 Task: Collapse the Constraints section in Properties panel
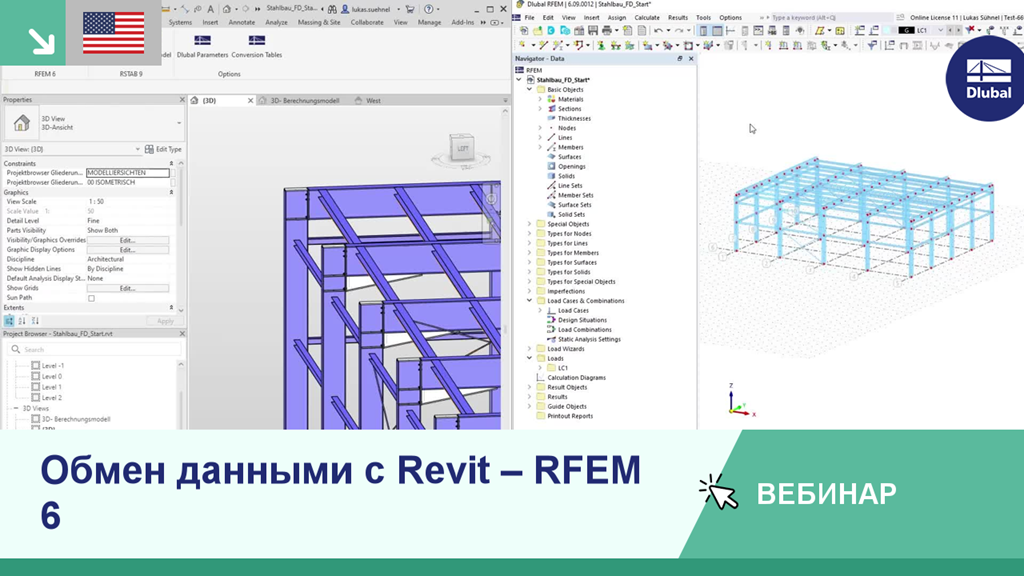pos(172,164)
